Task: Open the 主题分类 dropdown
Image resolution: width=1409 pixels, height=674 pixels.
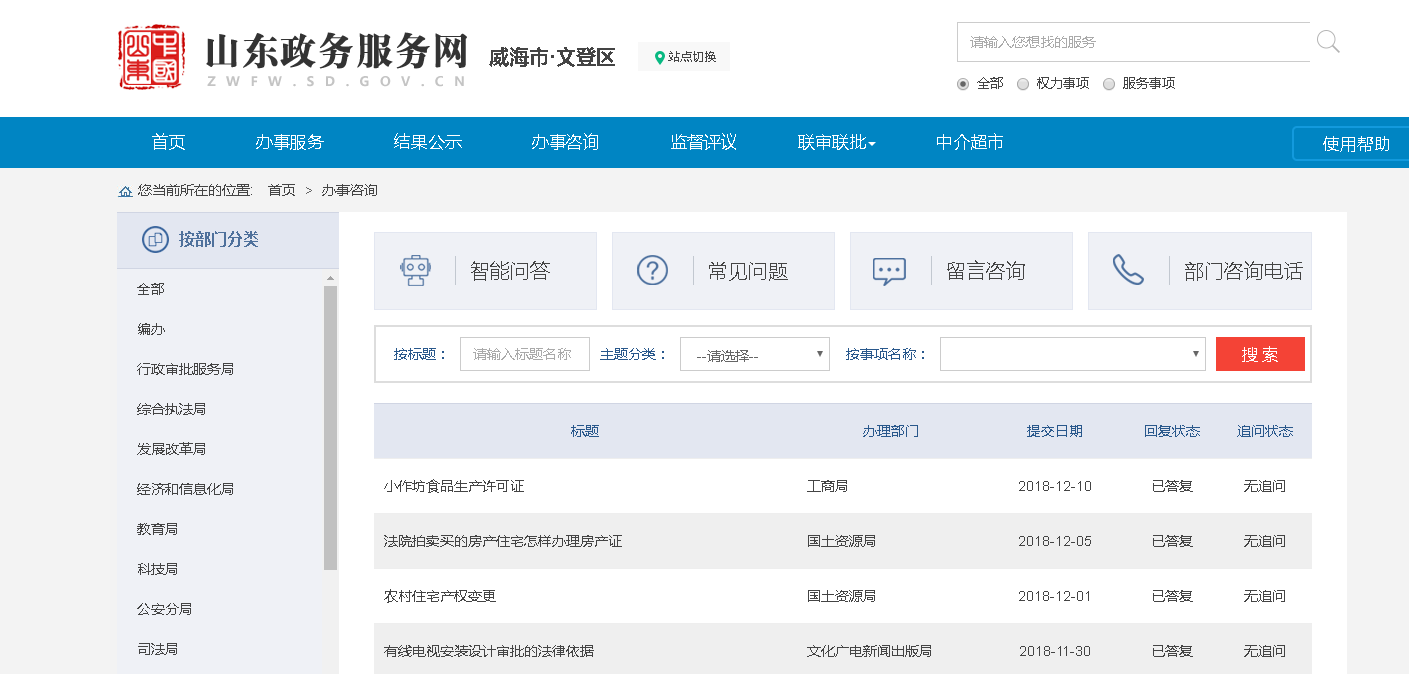Action: pyautogui.click(x=754, y=354)
